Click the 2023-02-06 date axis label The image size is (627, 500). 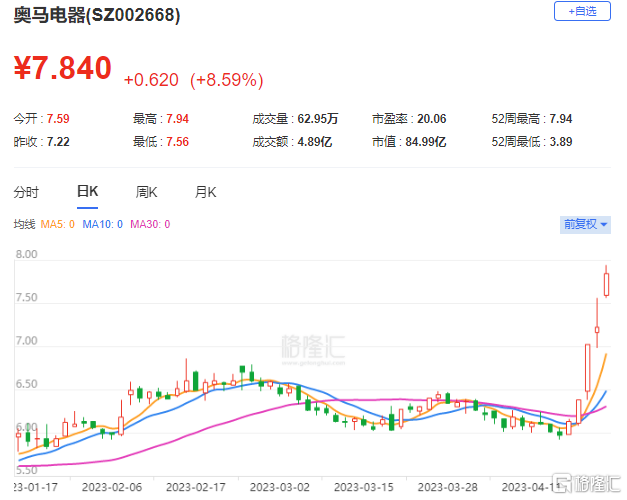coord(112,487)
